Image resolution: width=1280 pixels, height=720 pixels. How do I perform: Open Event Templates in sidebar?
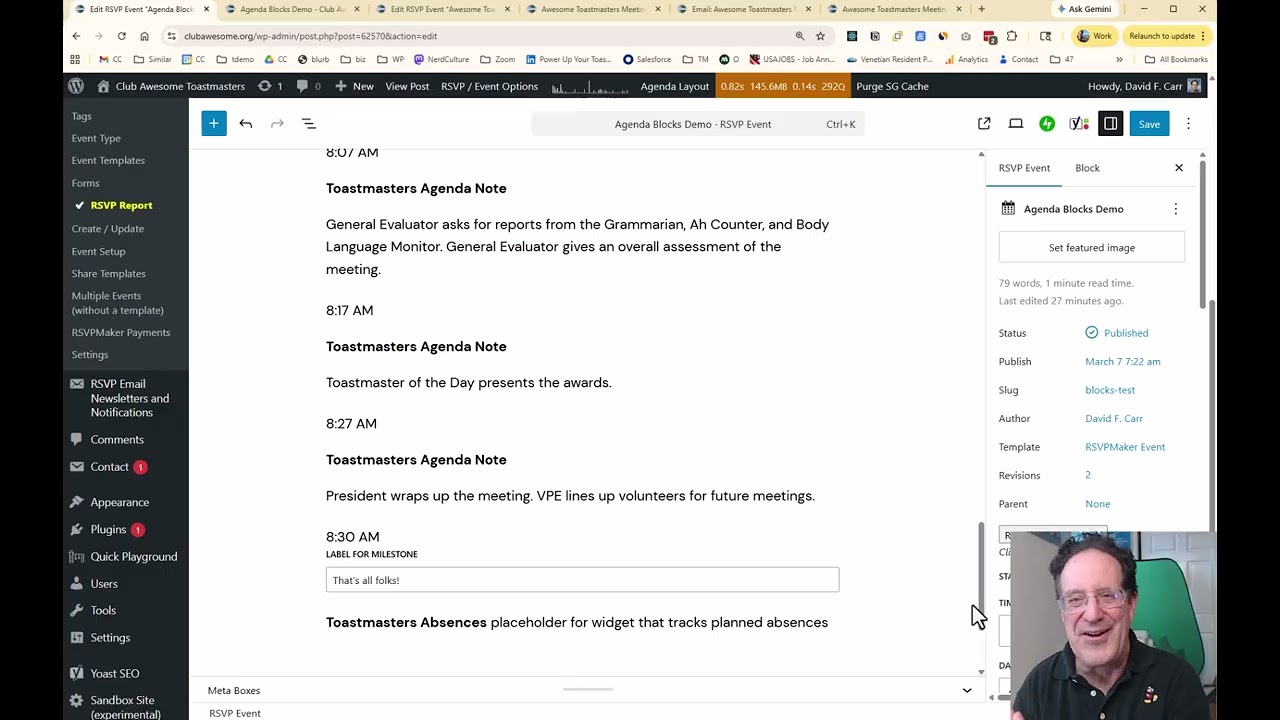click(108, 160)
